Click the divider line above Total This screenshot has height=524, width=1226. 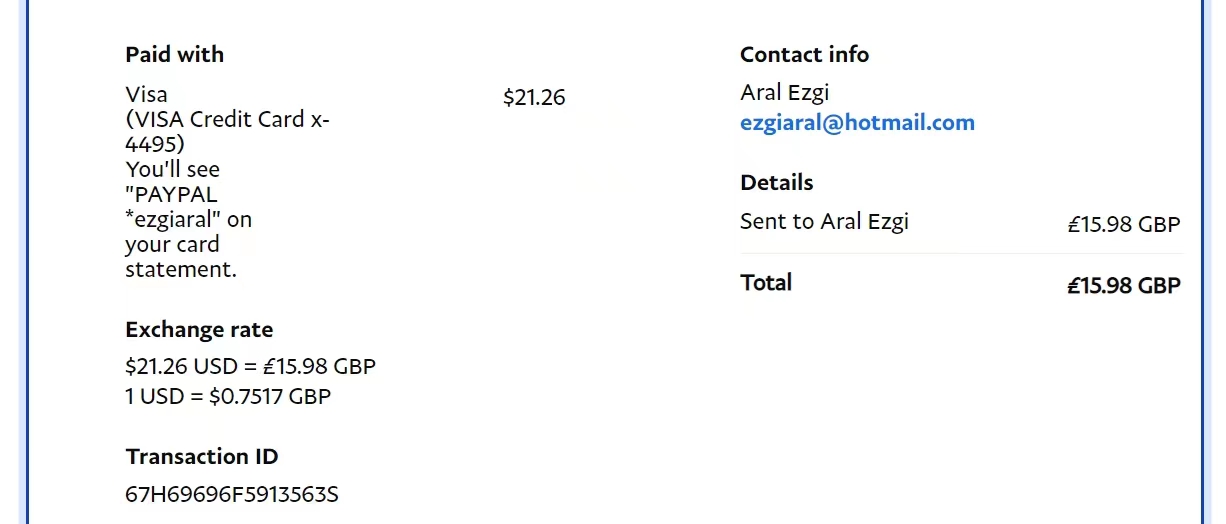coord(960,254)
